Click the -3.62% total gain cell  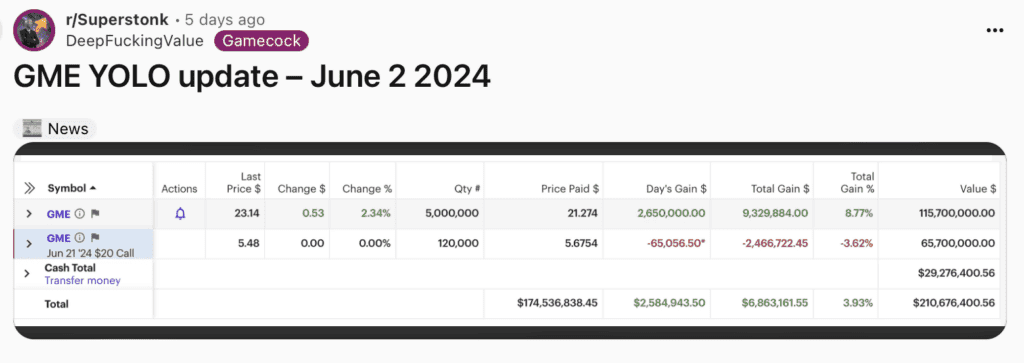[x=856, y=244]
